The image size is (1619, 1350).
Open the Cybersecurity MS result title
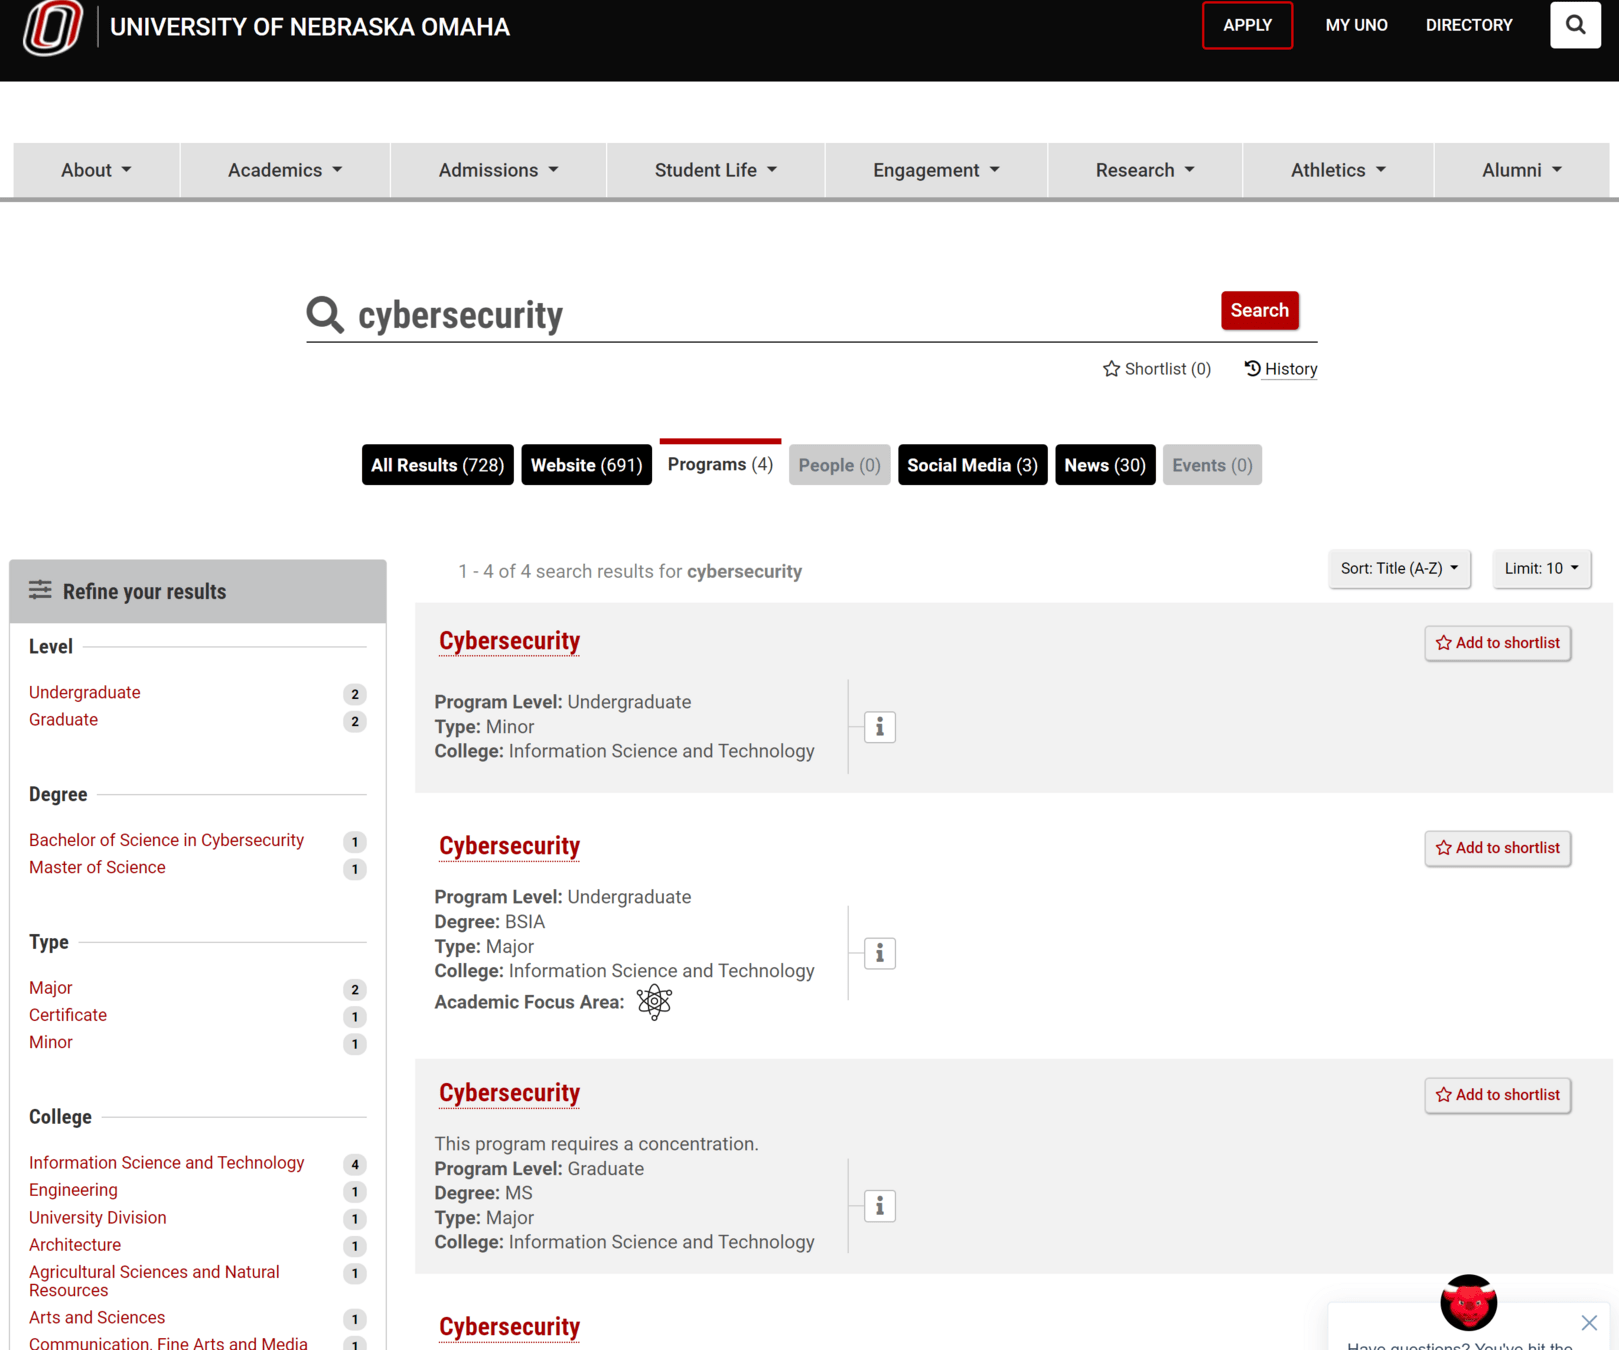coord(509,1093)
